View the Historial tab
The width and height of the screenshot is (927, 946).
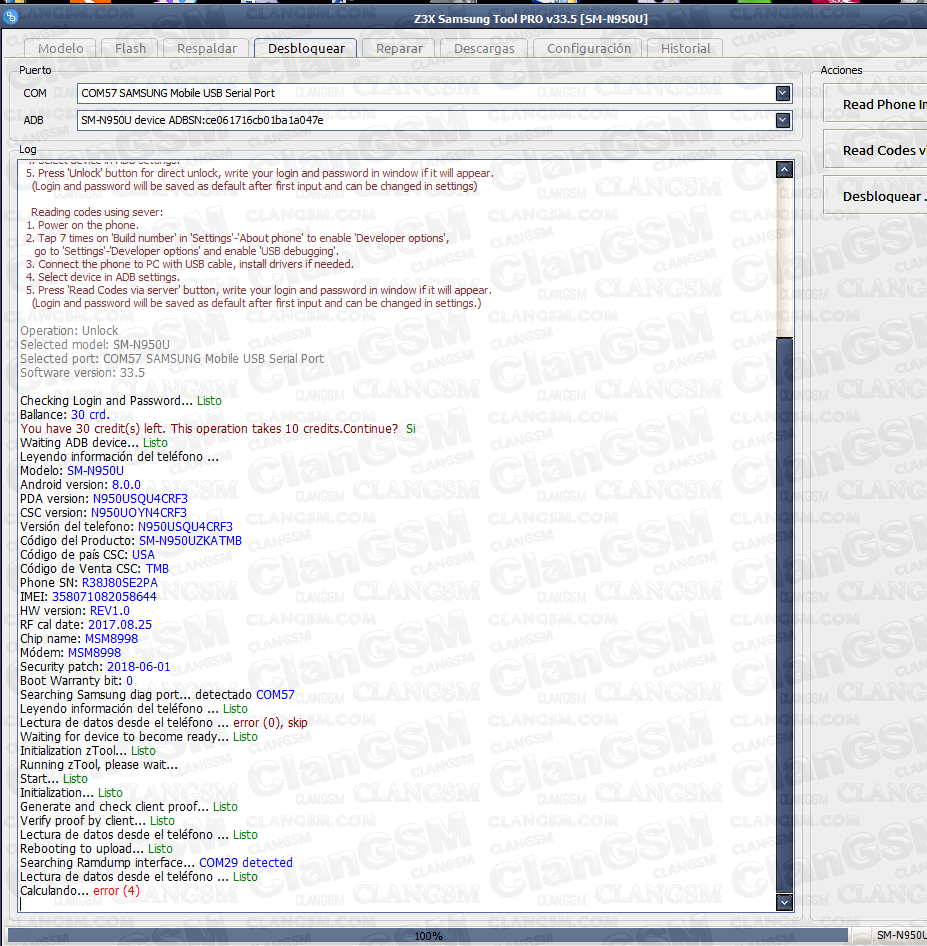pyautogui.click(x=685, y=48)
